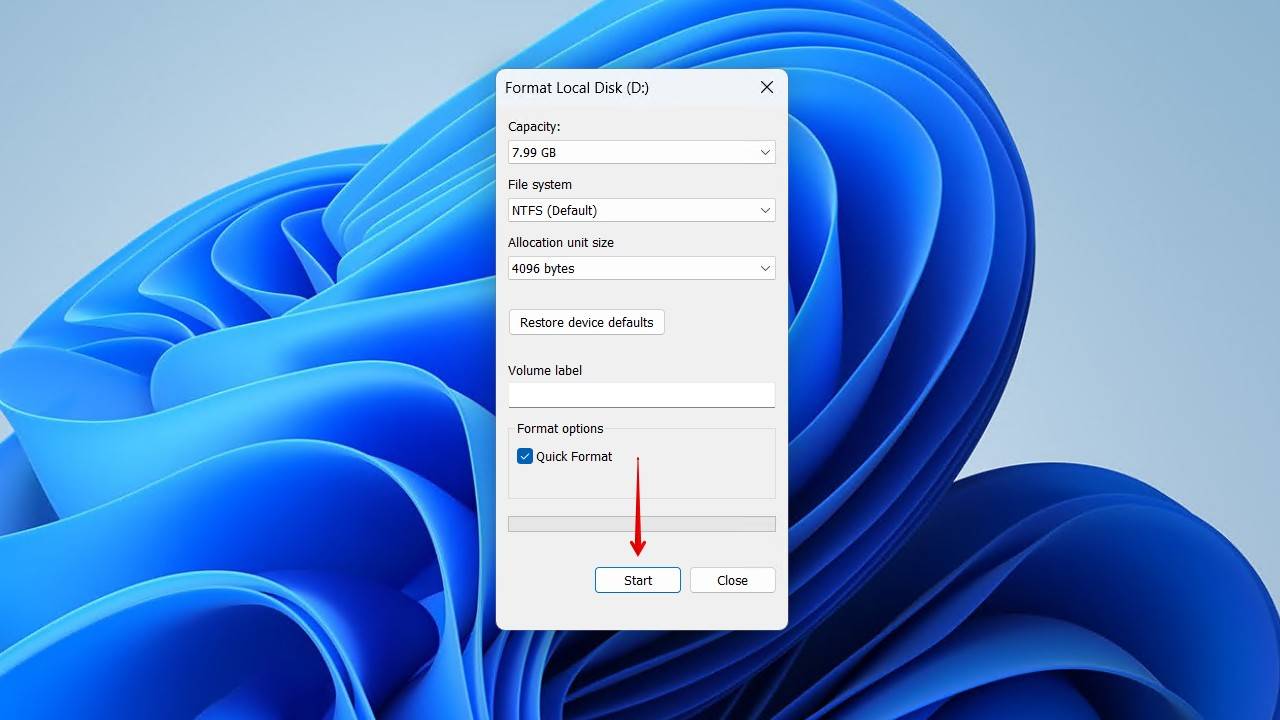The image size is (1280, 720).
Task: Click the File system label
Action: pyautogui.click(x=540, y=185)
